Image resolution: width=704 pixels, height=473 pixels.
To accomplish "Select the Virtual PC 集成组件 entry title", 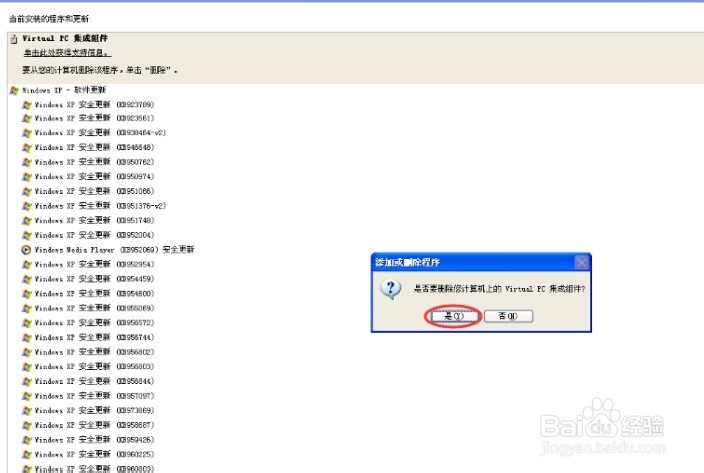I will click(x=65, y=39).
